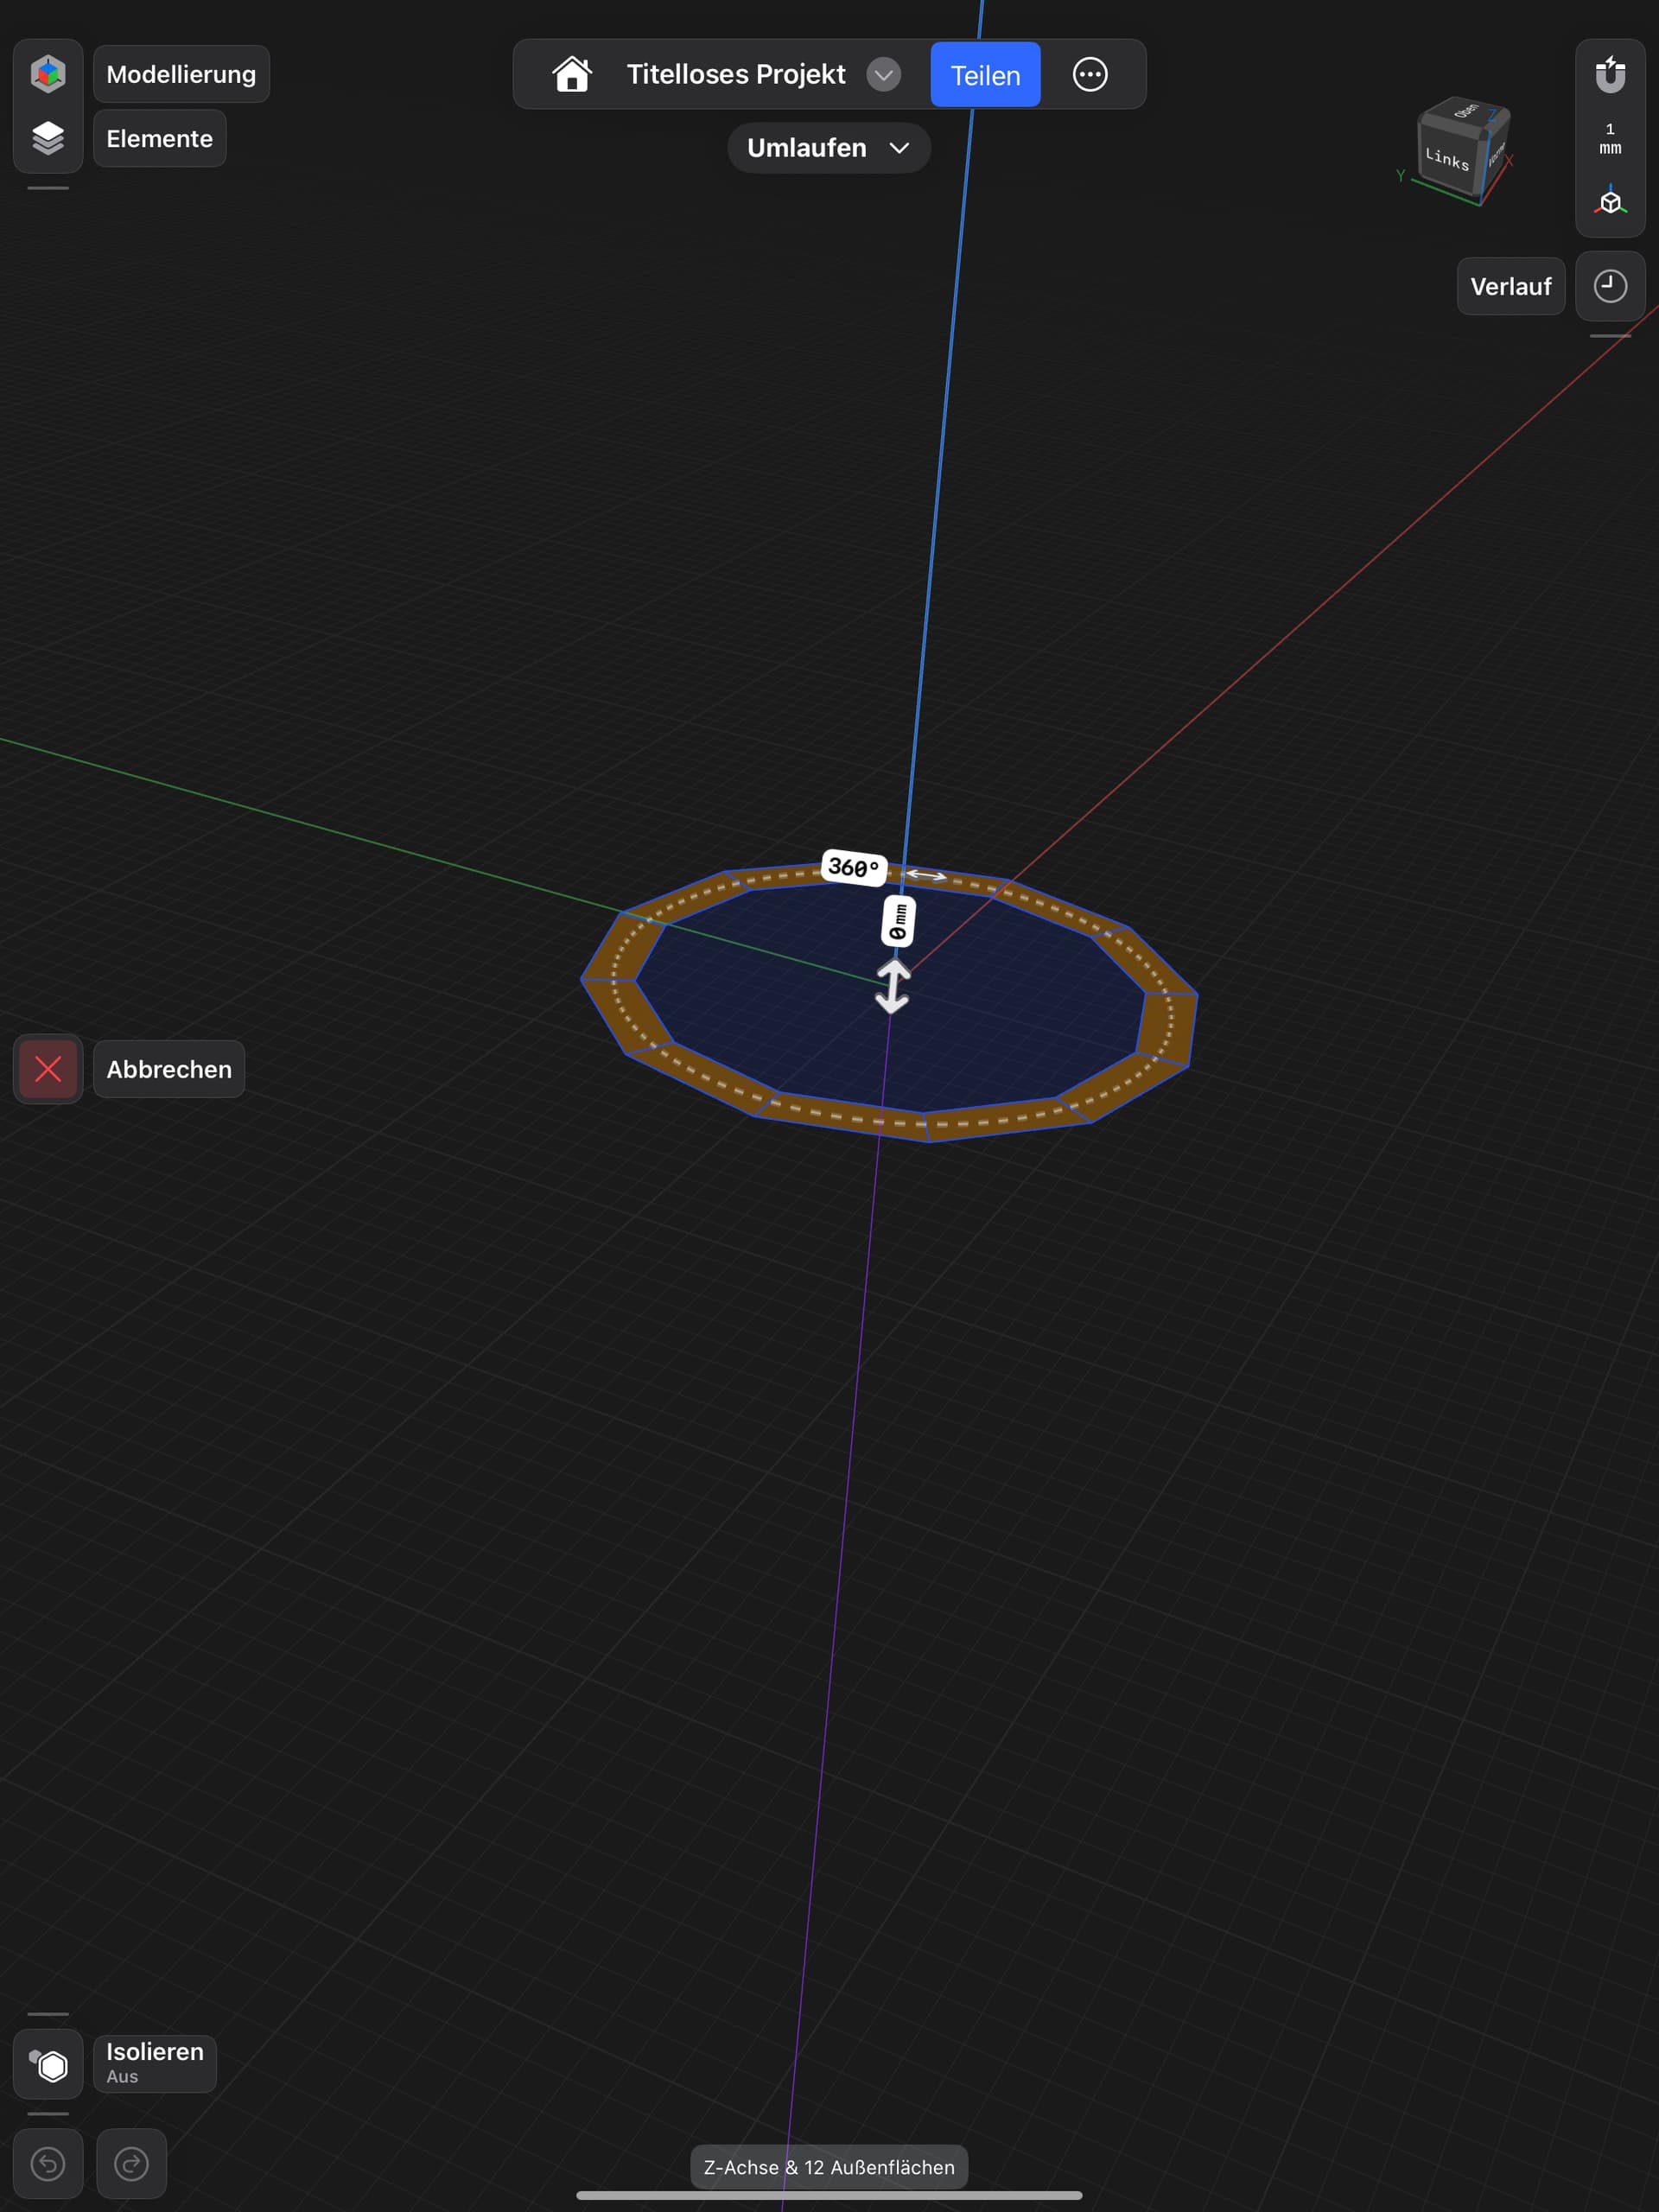The image size is (1659, 2212).
Task: Open the Titelloses Projekt chevron menu
Action: point(883,75)
